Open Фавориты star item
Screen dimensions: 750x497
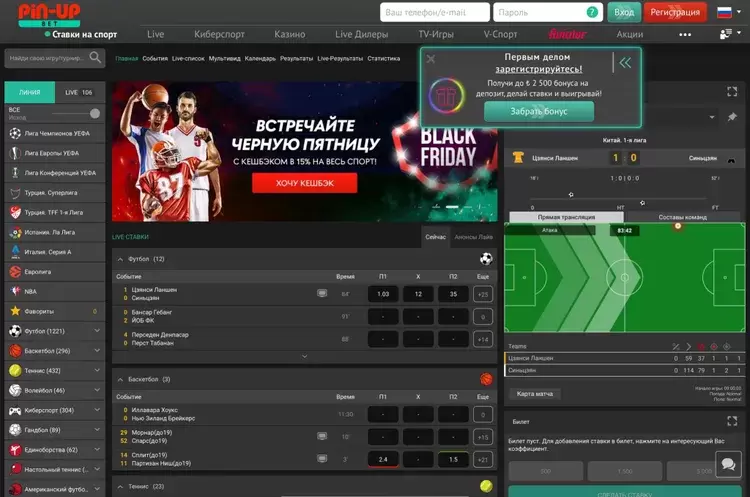click(x=55, y=311)
